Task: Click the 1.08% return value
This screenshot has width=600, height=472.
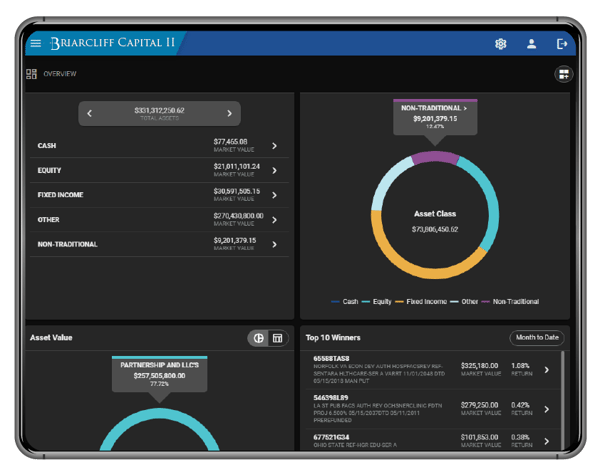Action: coord(520,366)
